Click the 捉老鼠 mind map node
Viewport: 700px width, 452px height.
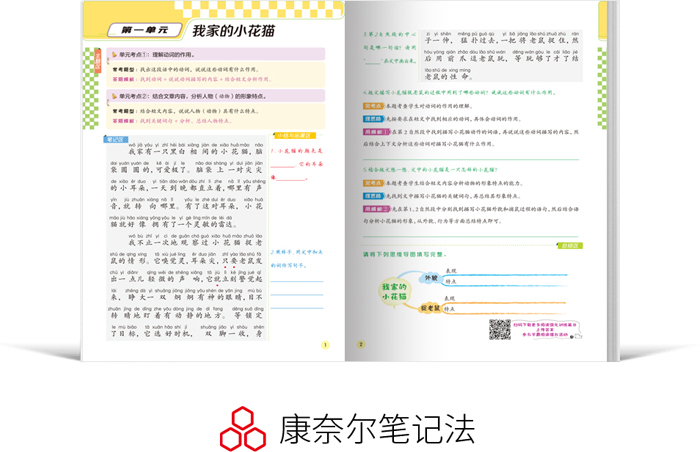[430, 308]
